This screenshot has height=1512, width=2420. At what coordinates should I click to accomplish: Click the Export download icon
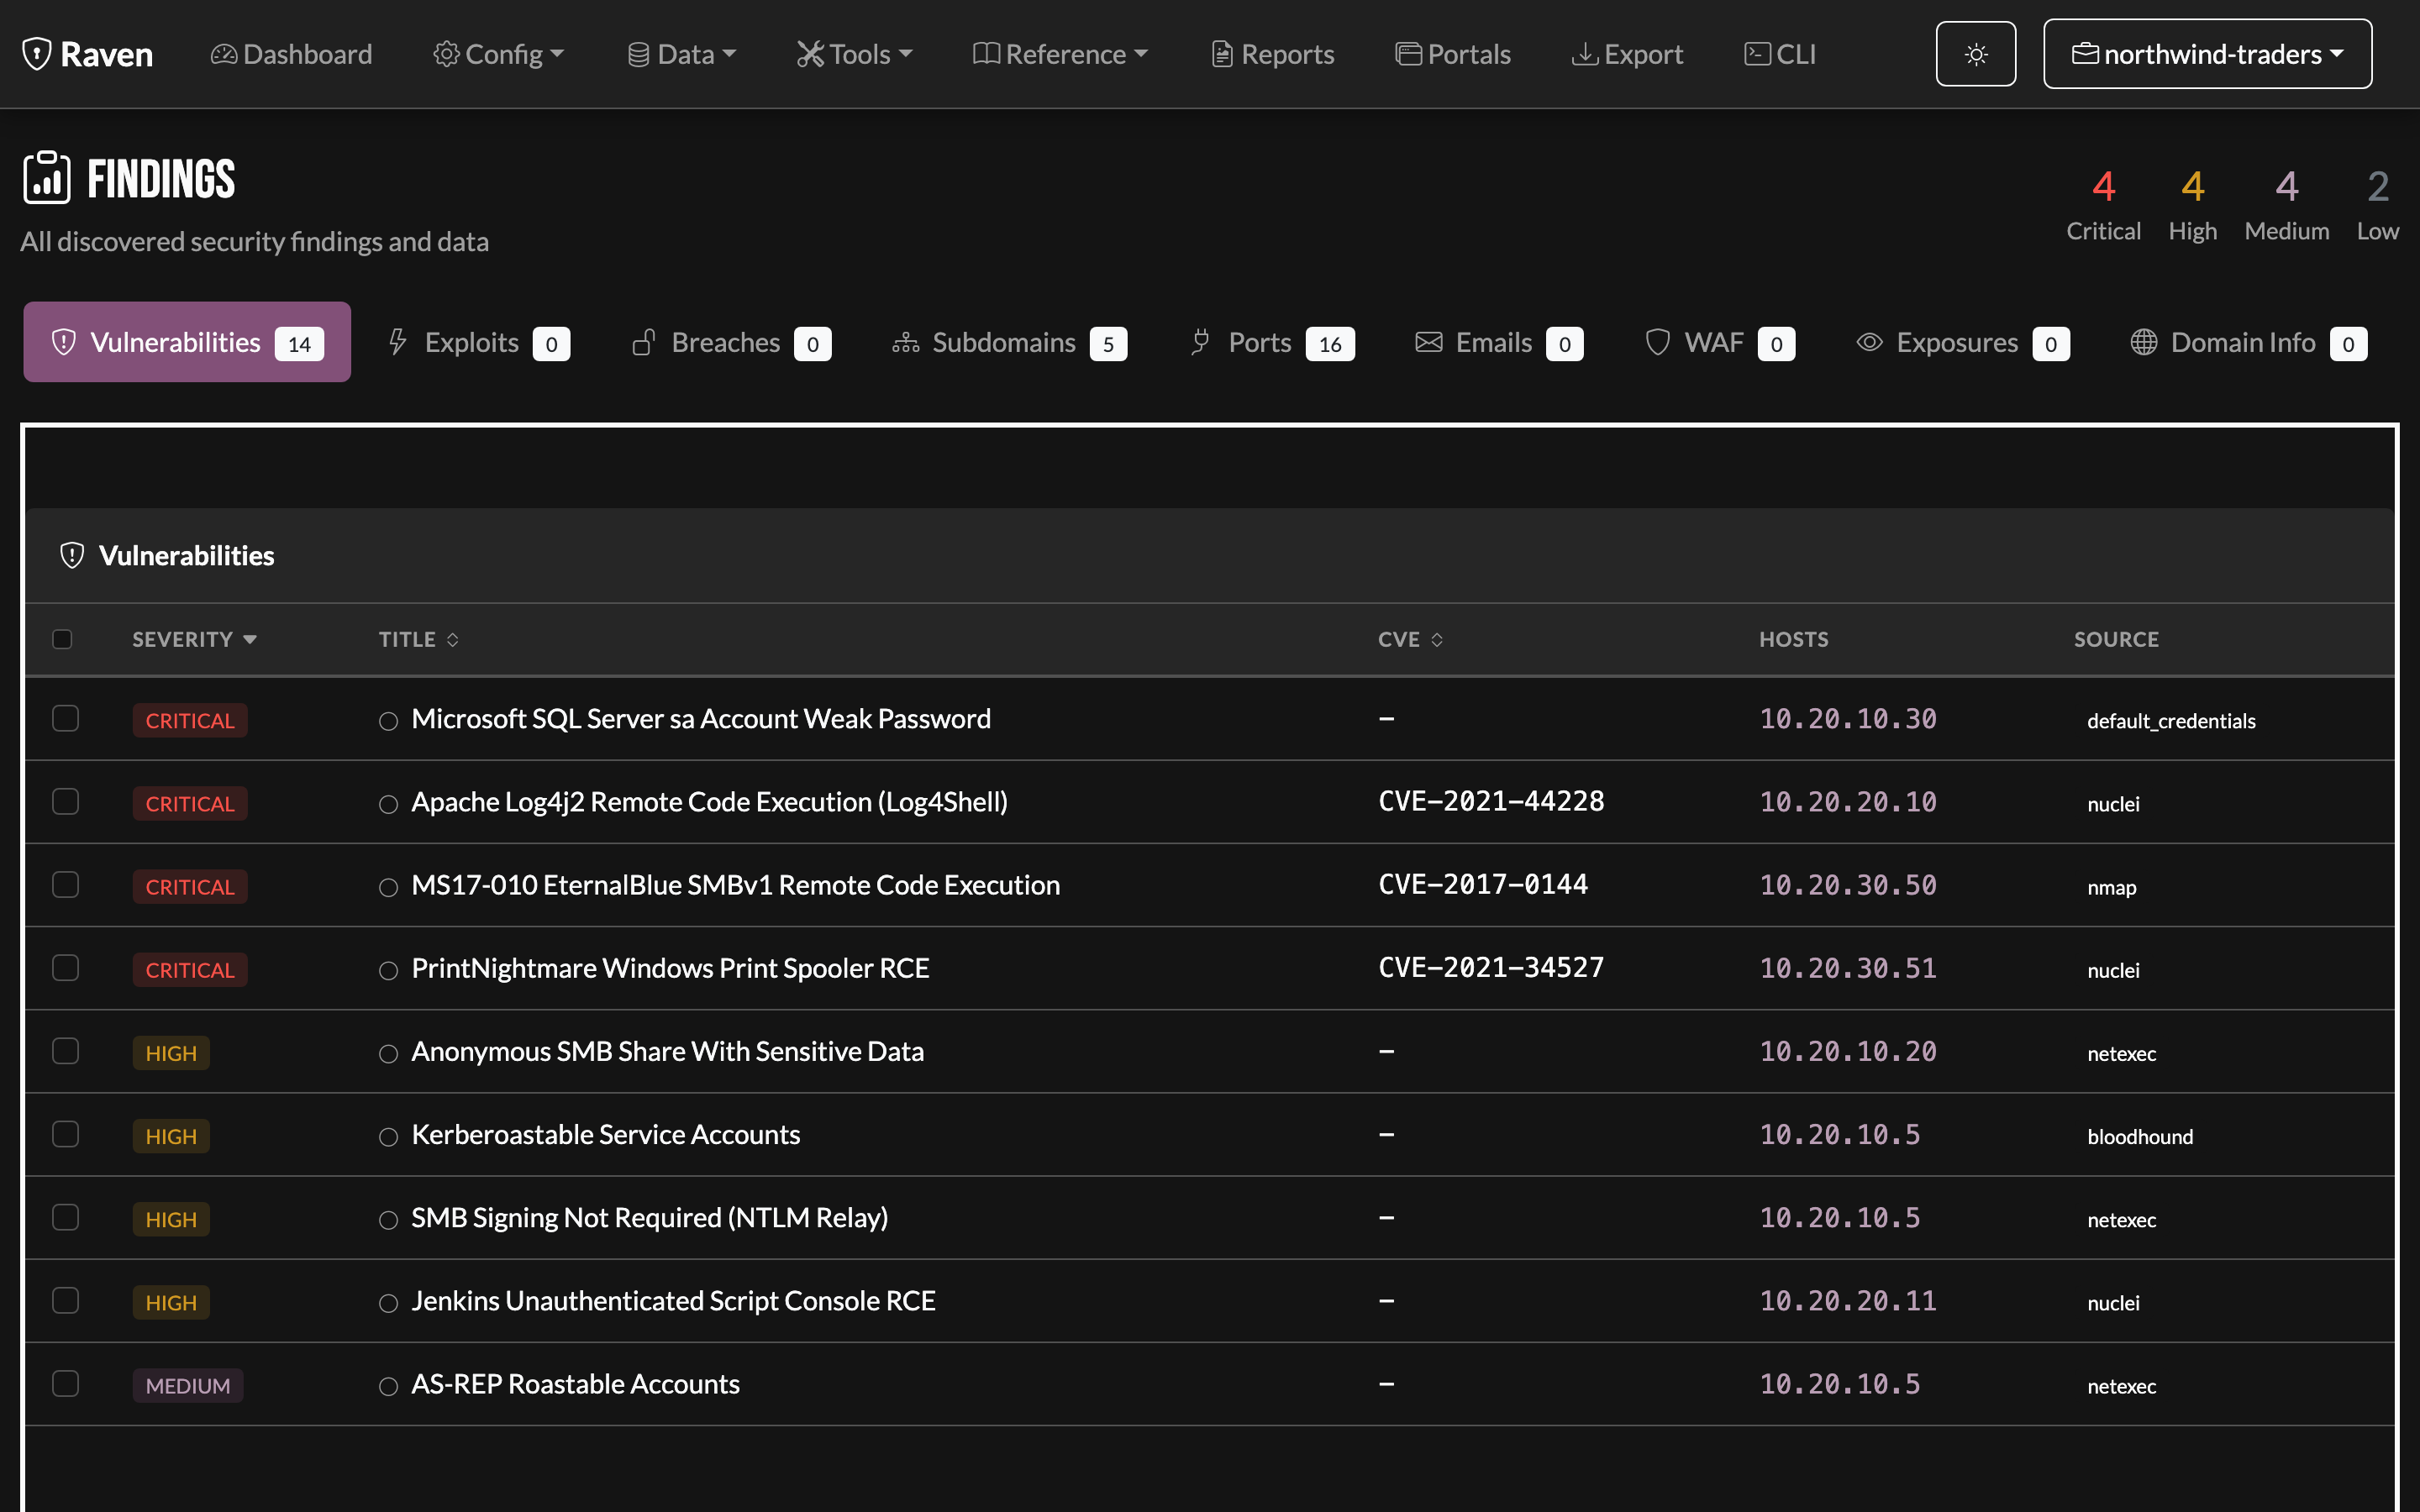[1584, 54]
